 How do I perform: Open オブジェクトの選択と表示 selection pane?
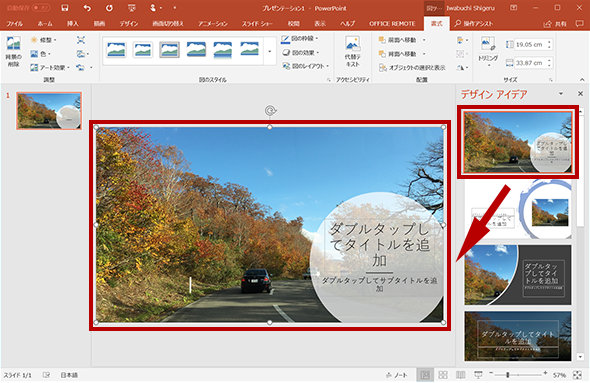412,68
